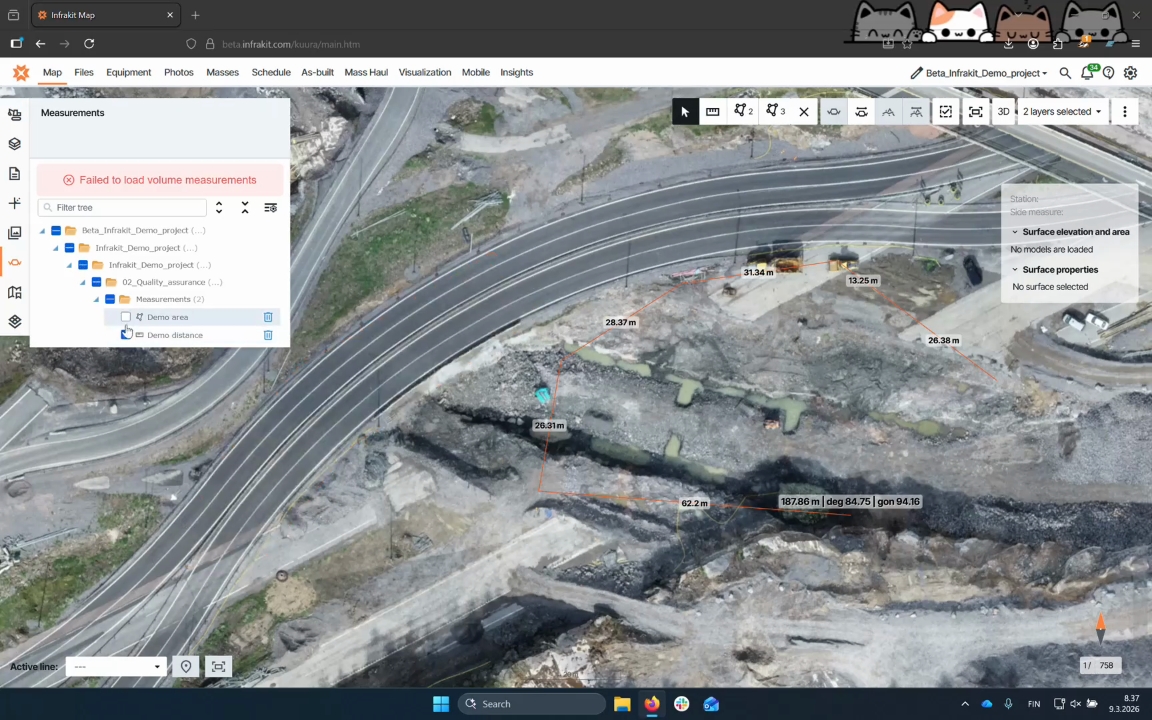Select the Demo distance tree item
The image size is (1152, 720).
point(174,335)
